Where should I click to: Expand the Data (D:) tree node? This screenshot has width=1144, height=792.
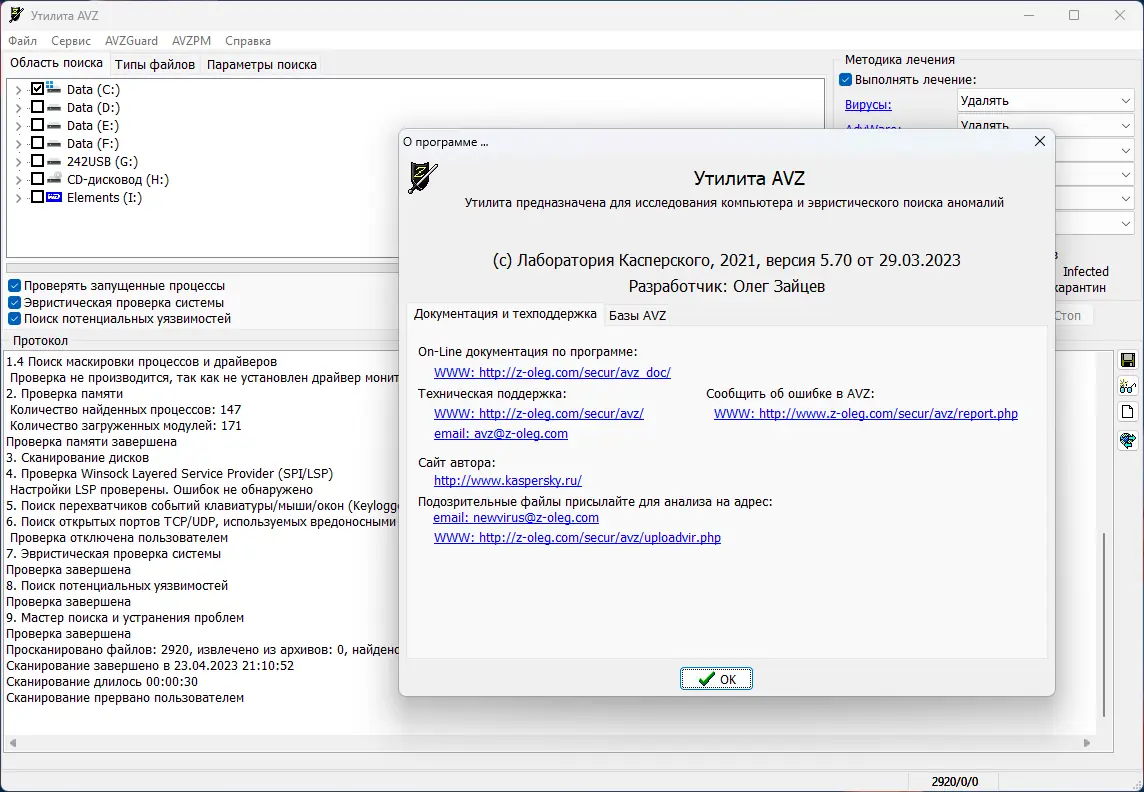[x=18, y=108]
